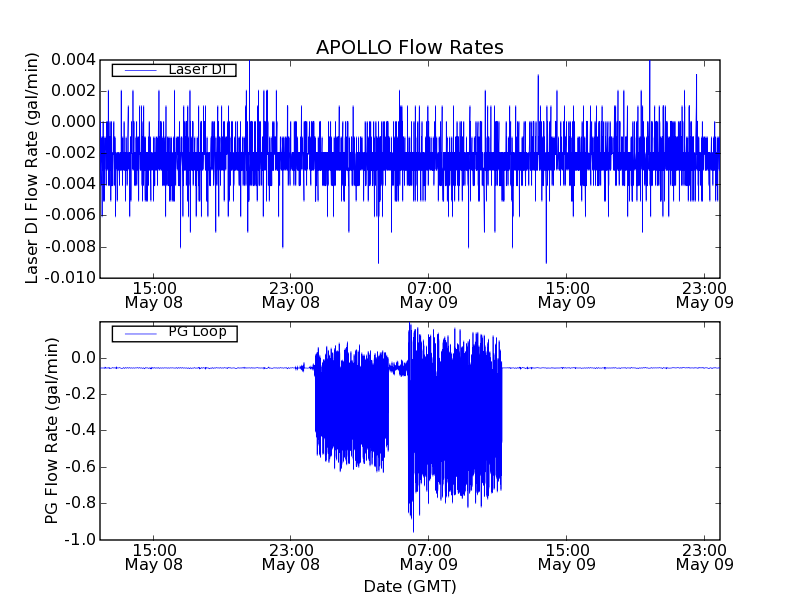This screenshot has width=800, height=600.
Task: Click the PG Flow Rate y-axis label
Action: point(51,431)
